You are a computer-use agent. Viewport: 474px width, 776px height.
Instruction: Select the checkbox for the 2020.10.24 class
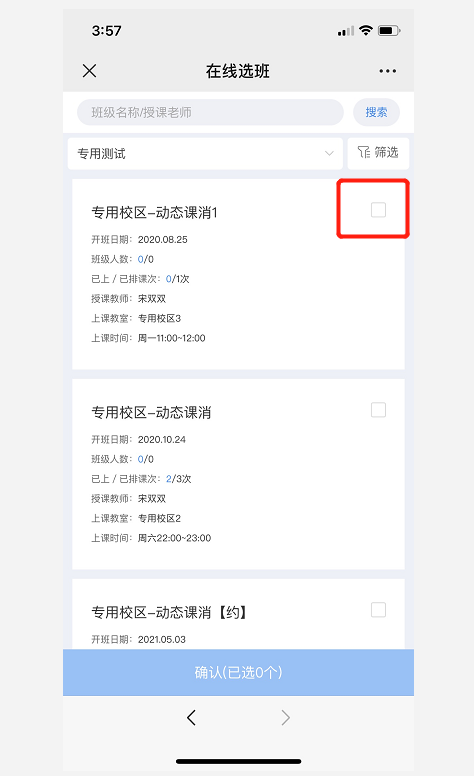(x=379, y=410)
